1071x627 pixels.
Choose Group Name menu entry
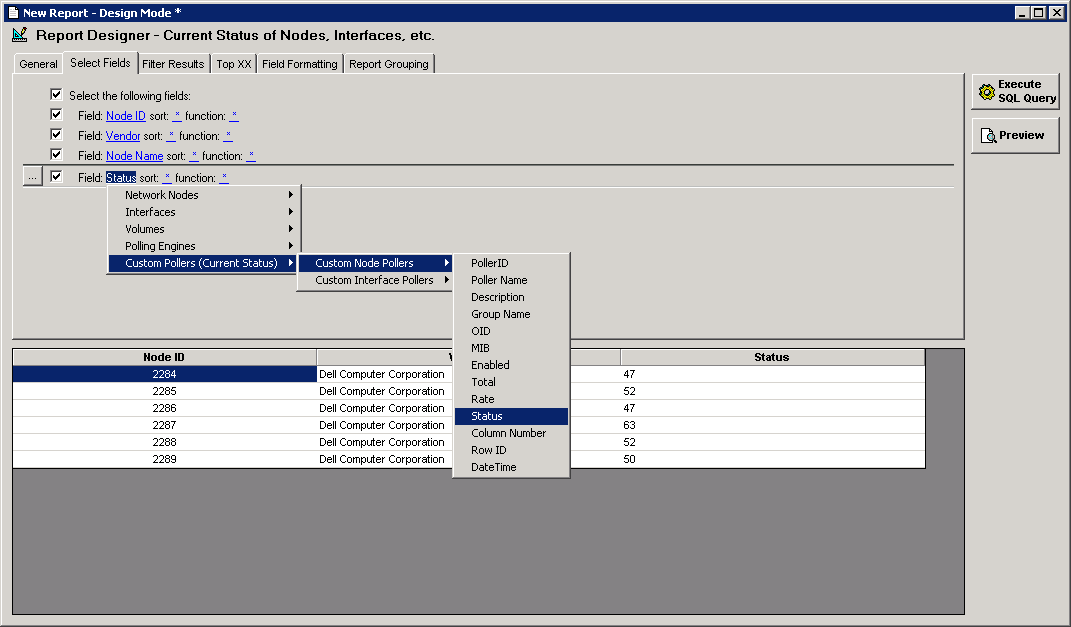(511, 314)
